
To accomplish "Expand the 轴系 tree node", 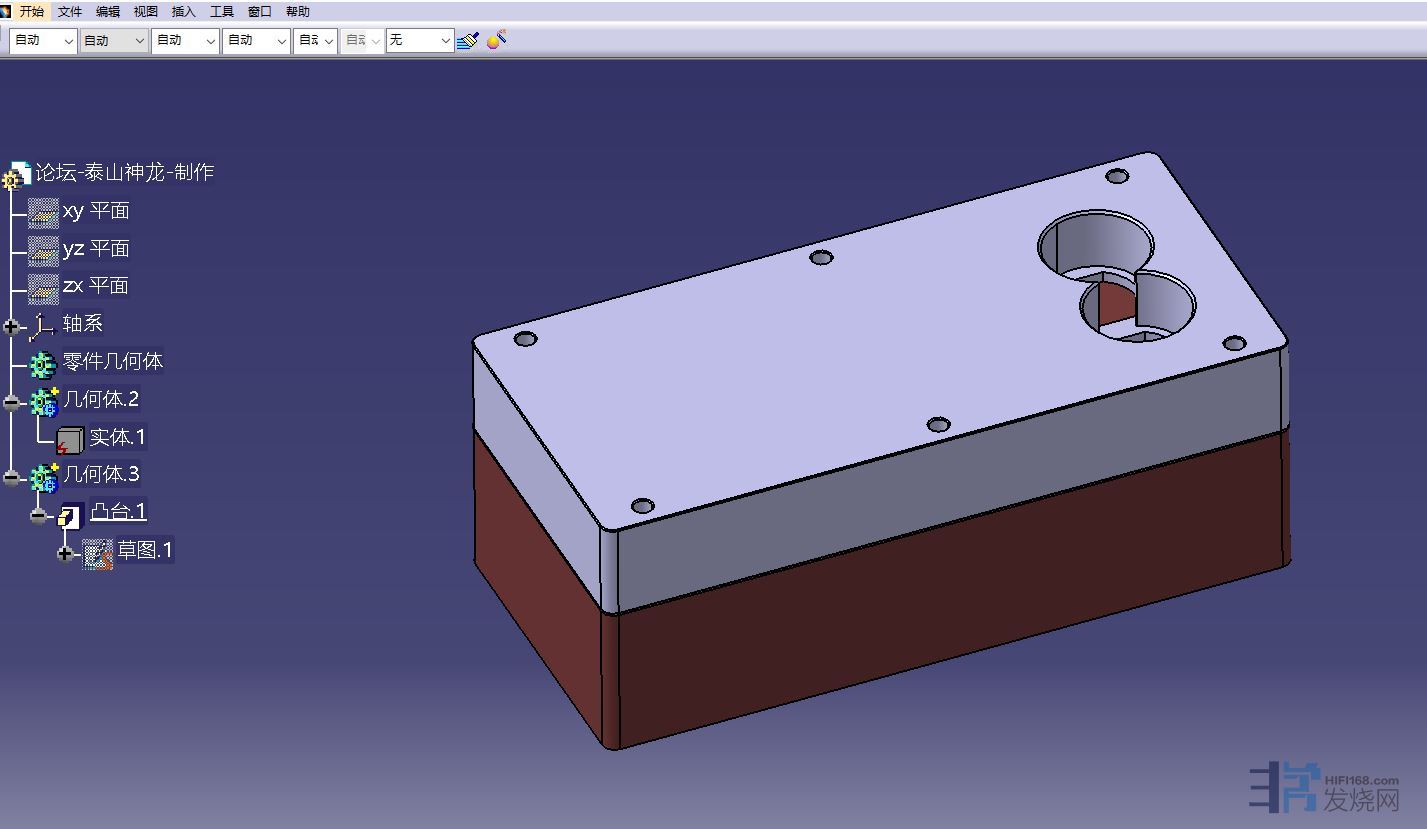I will 12,326.
